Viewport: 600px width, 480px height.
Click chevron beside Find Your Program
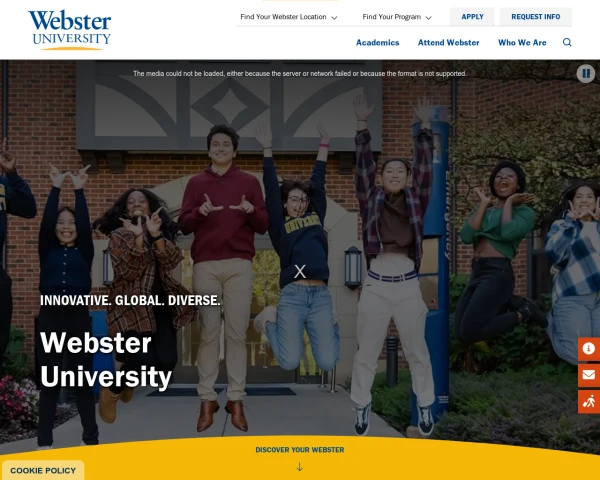pos(429,18)
